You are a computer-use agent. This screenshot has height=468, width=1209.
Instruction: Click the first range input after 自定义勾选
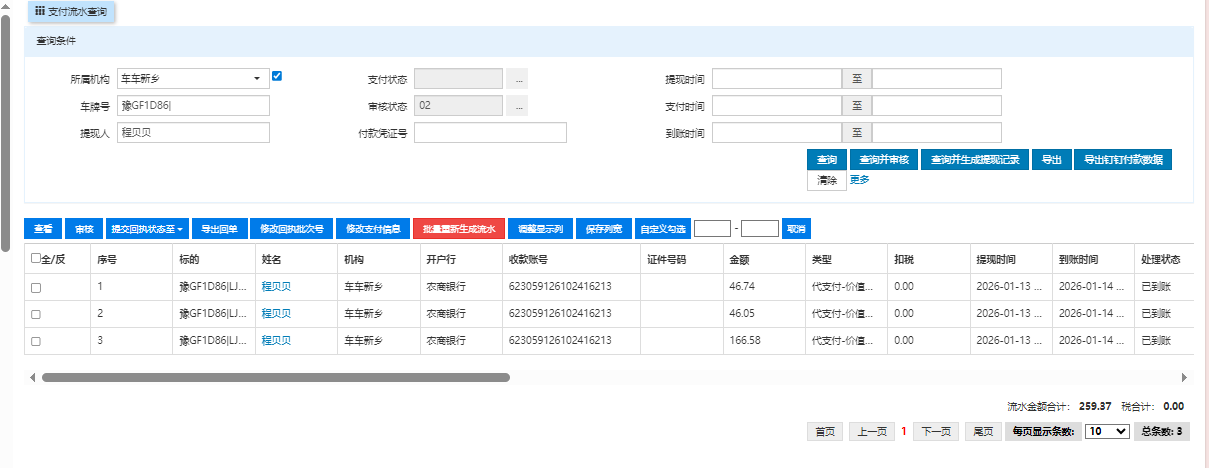[x=712, y=229]
